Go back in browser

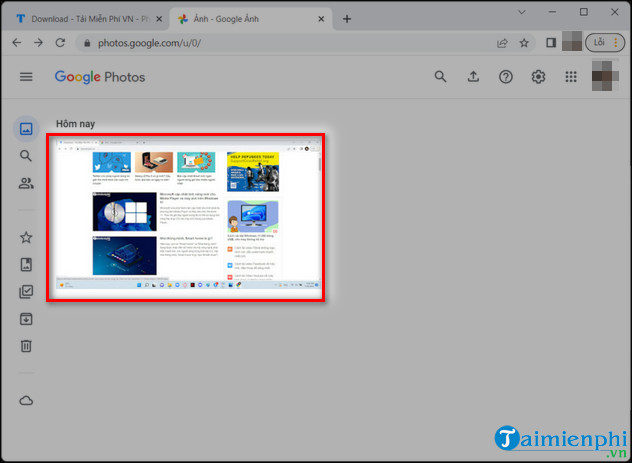tap(17, 42)
